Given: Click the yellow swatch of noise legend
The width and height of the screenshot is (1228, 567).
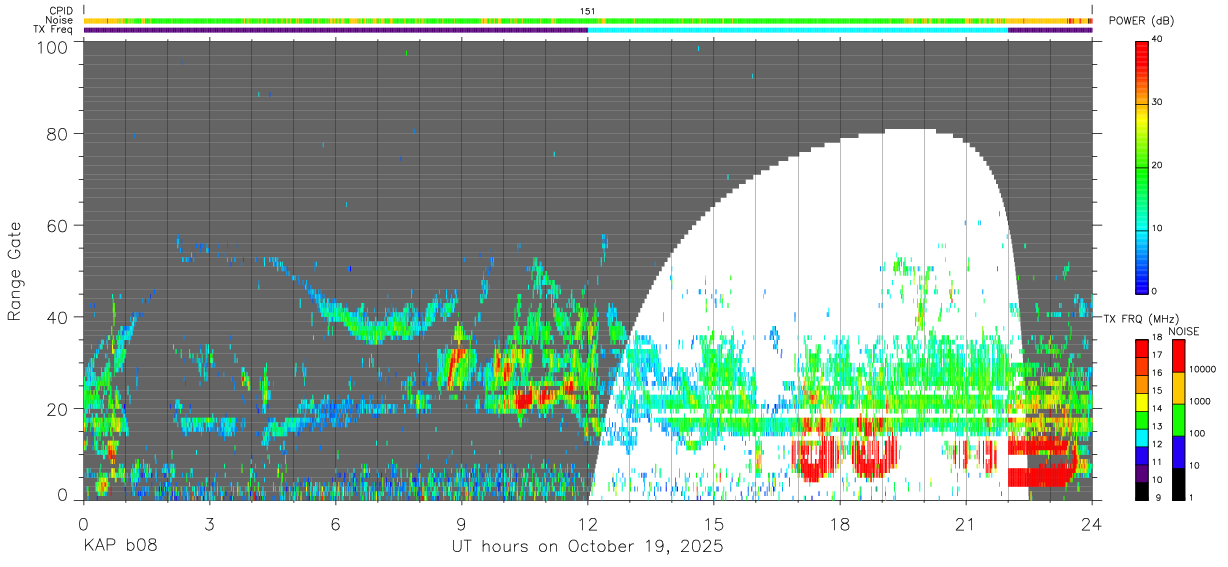Looking at the screenshot, I should click(1180, 388).
